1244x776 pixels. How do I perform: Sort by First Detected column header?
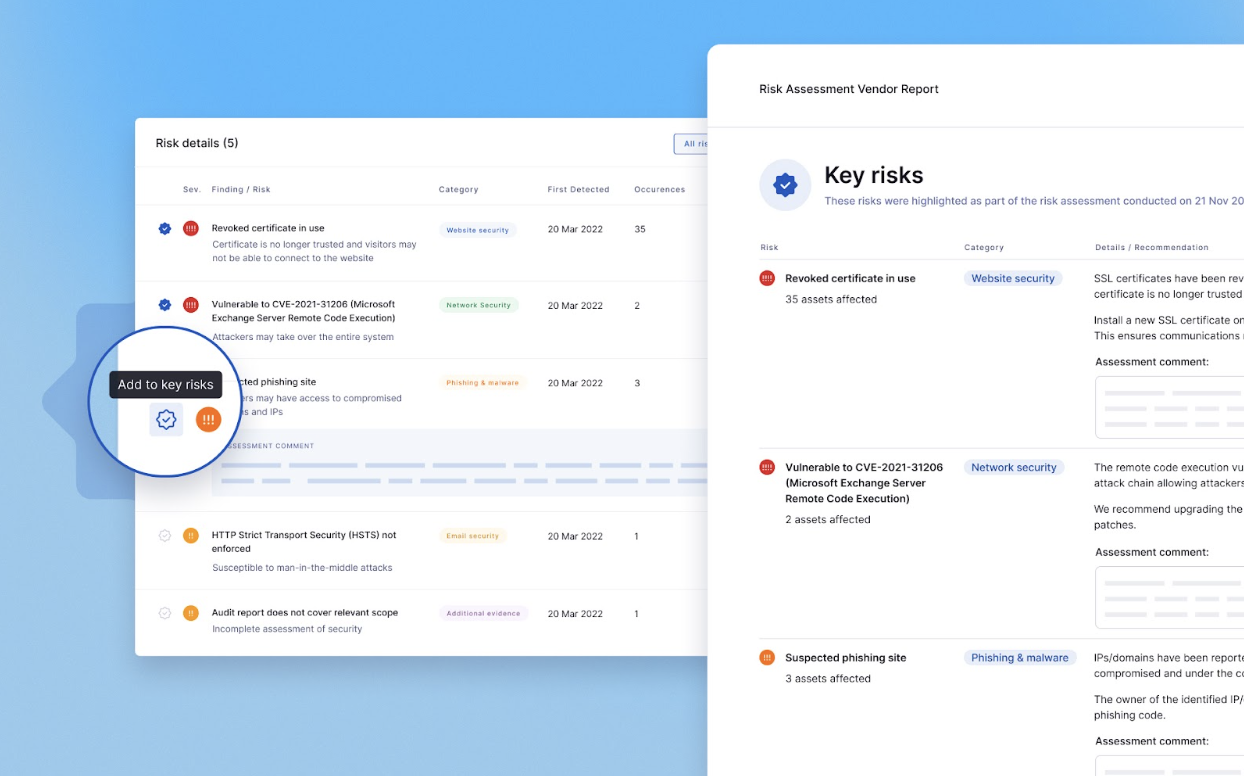pos(578,189)
